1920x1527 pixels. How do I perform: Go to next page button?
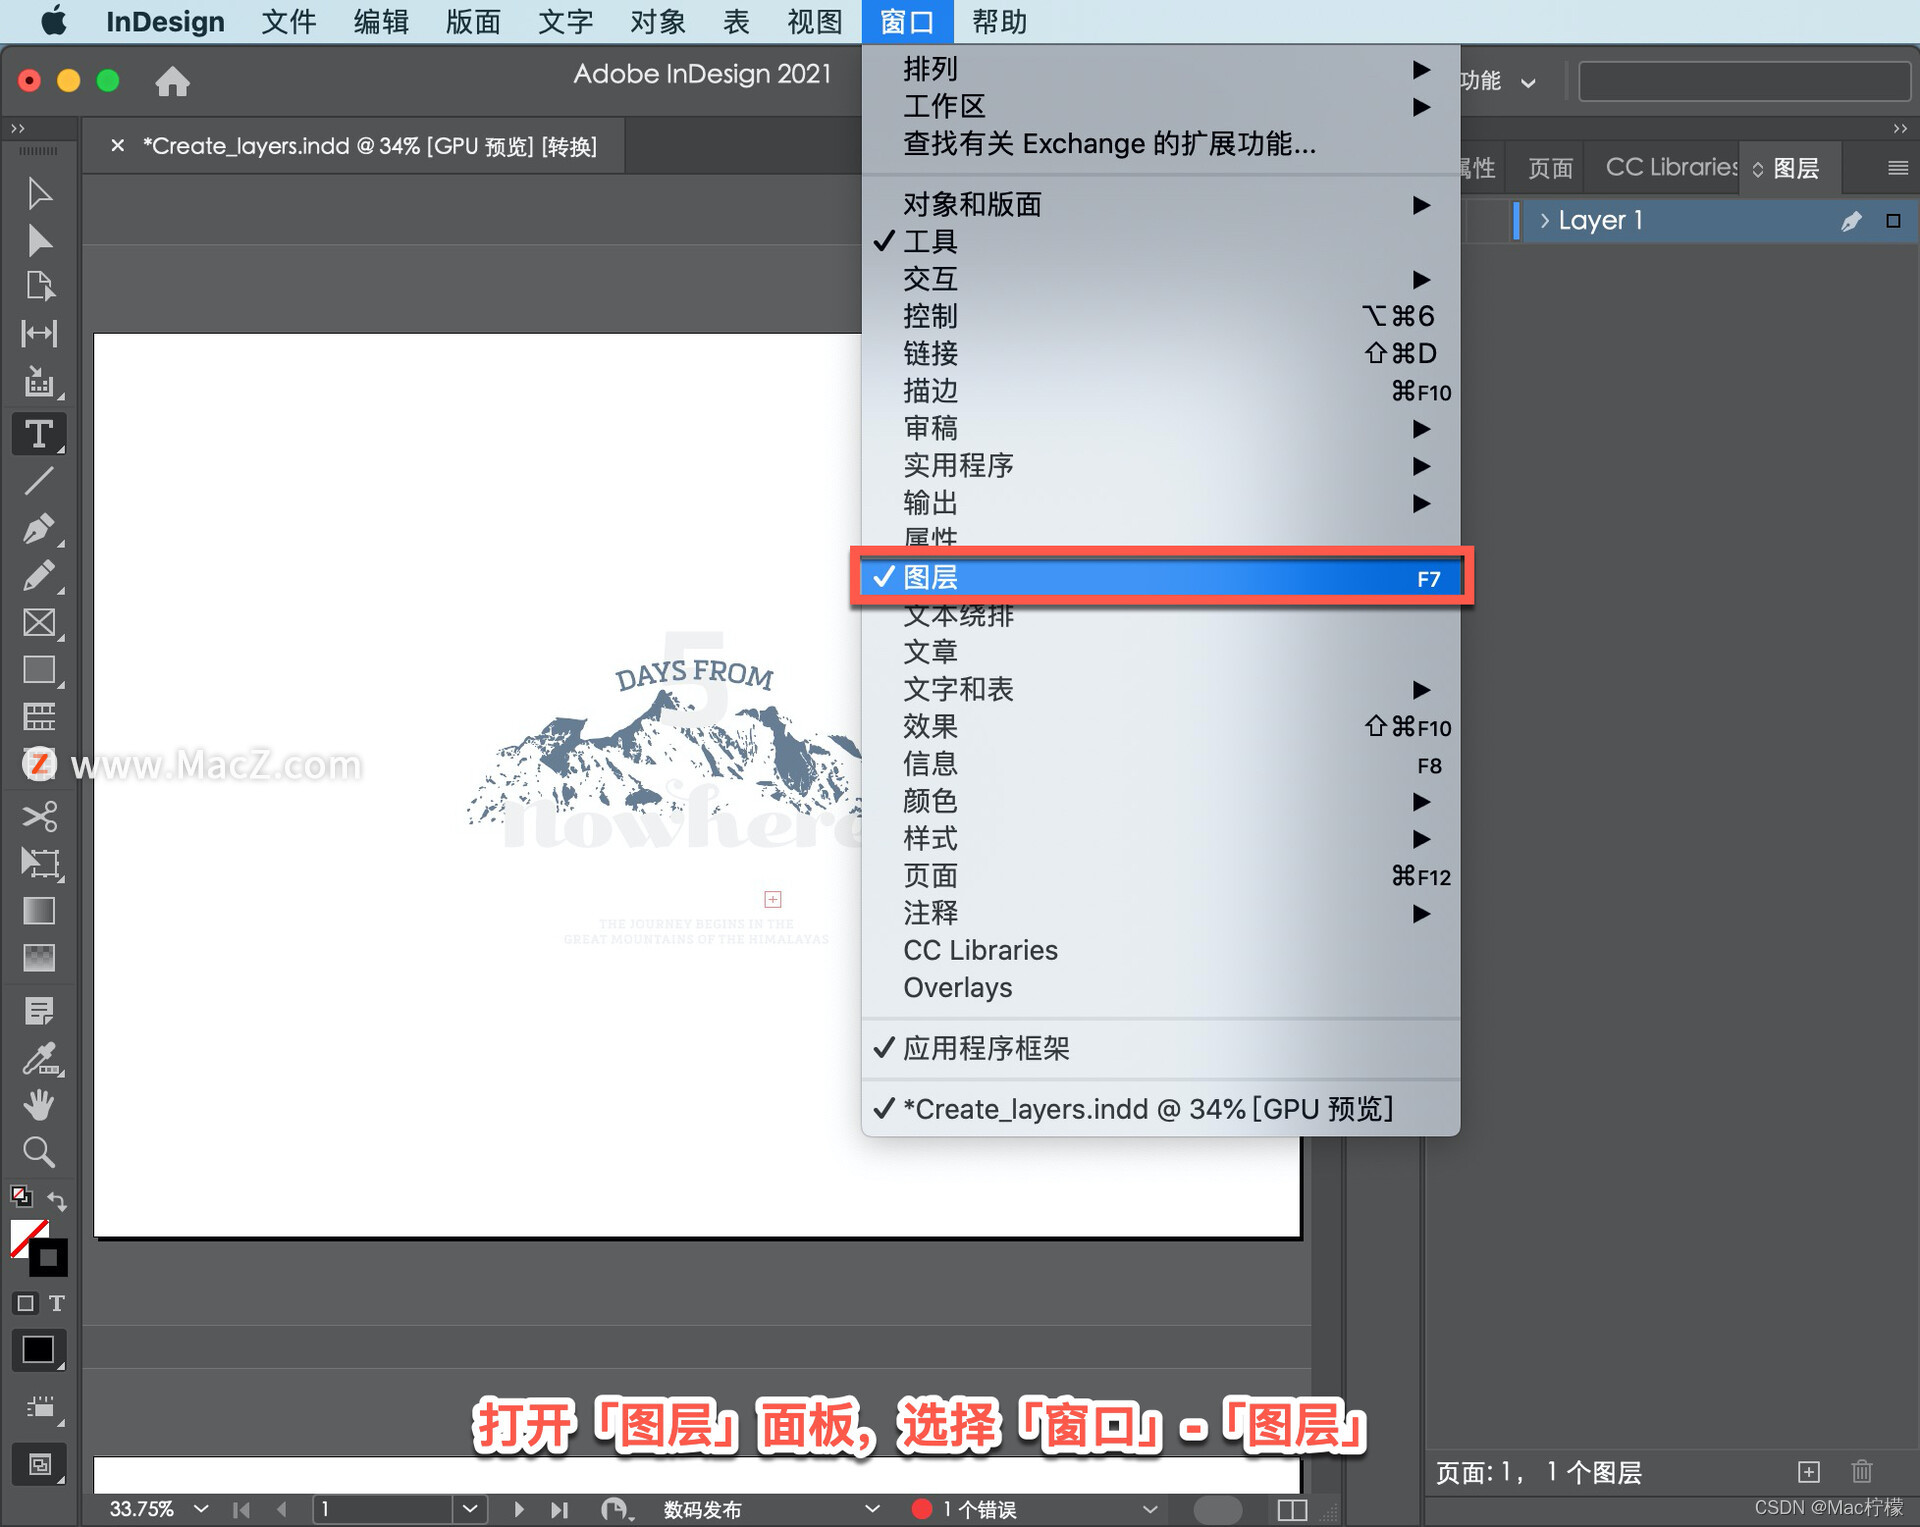click(x=518, y=1509)
